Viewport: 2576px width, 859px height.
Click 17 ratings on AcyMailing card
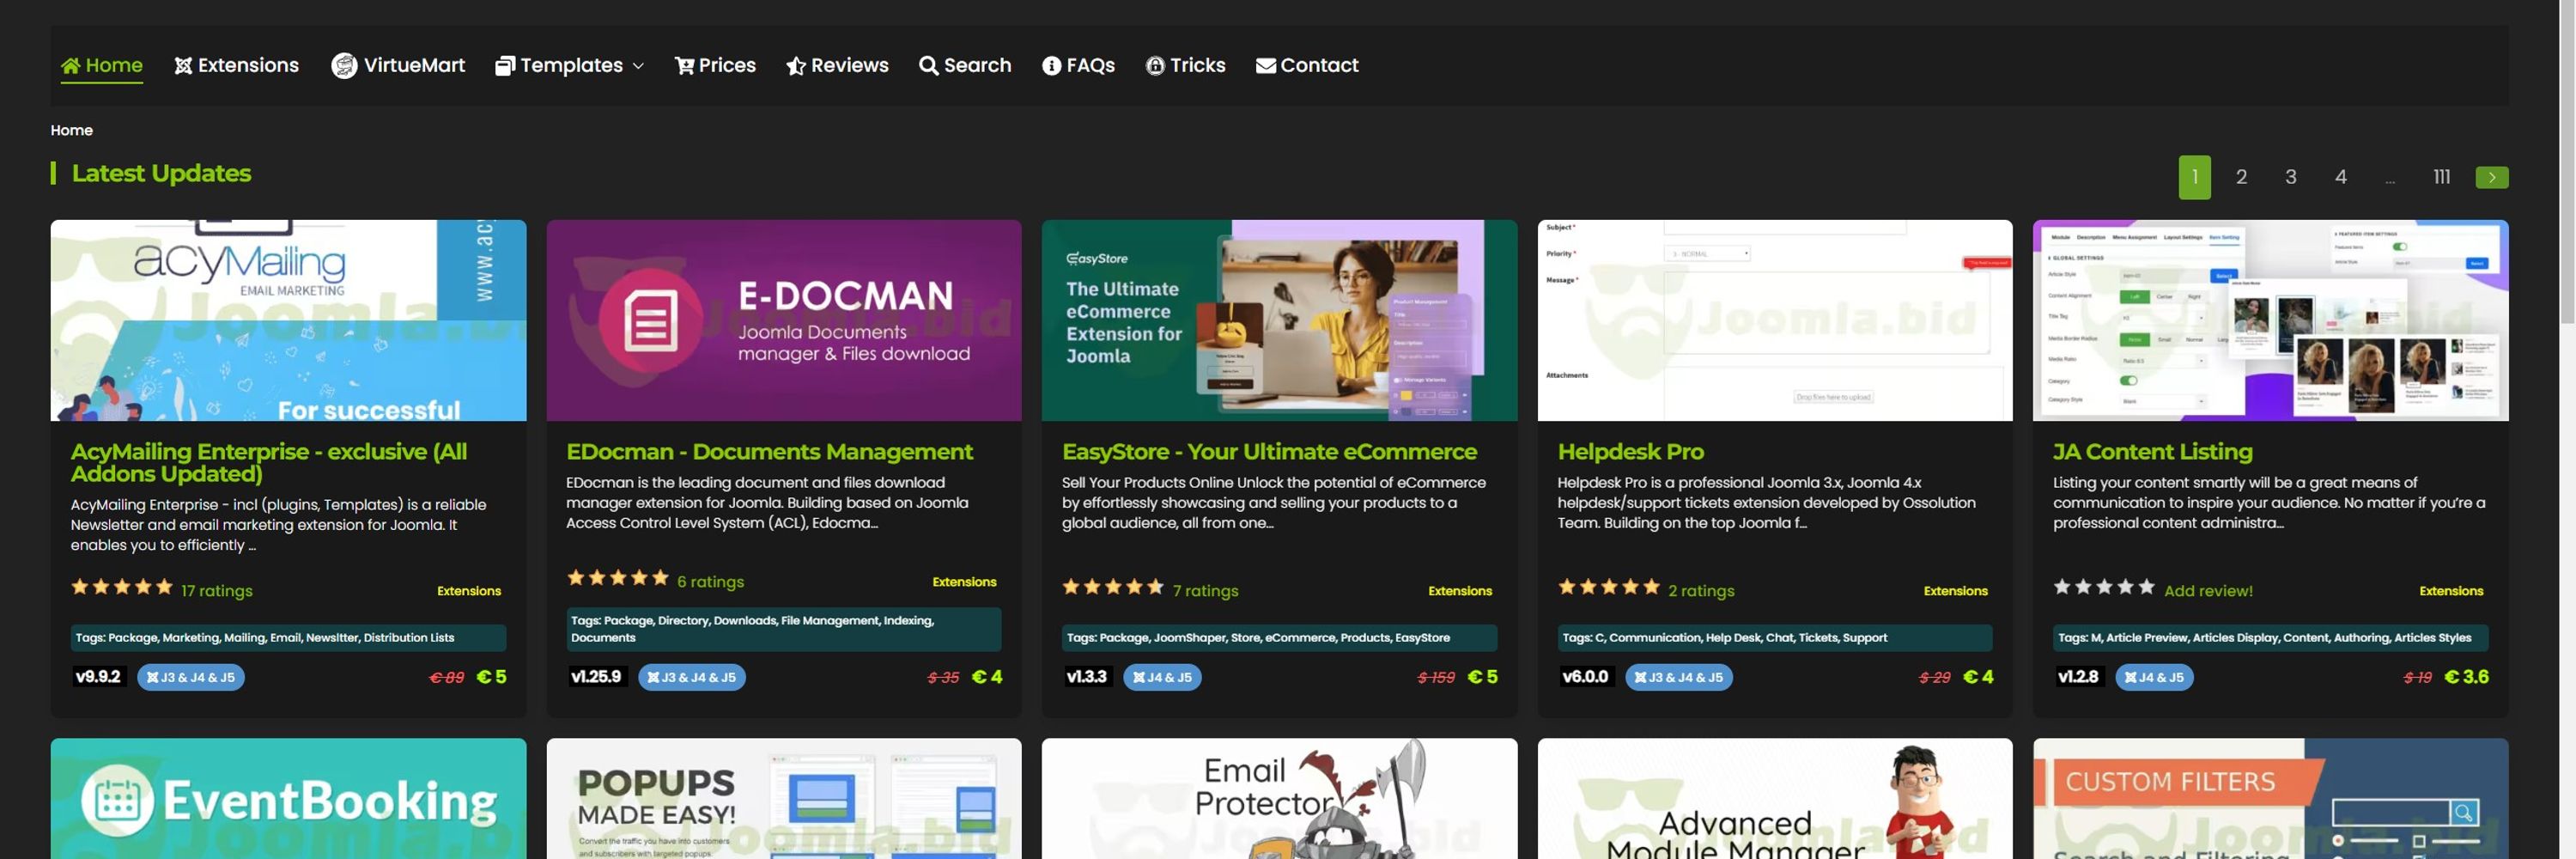217,591
